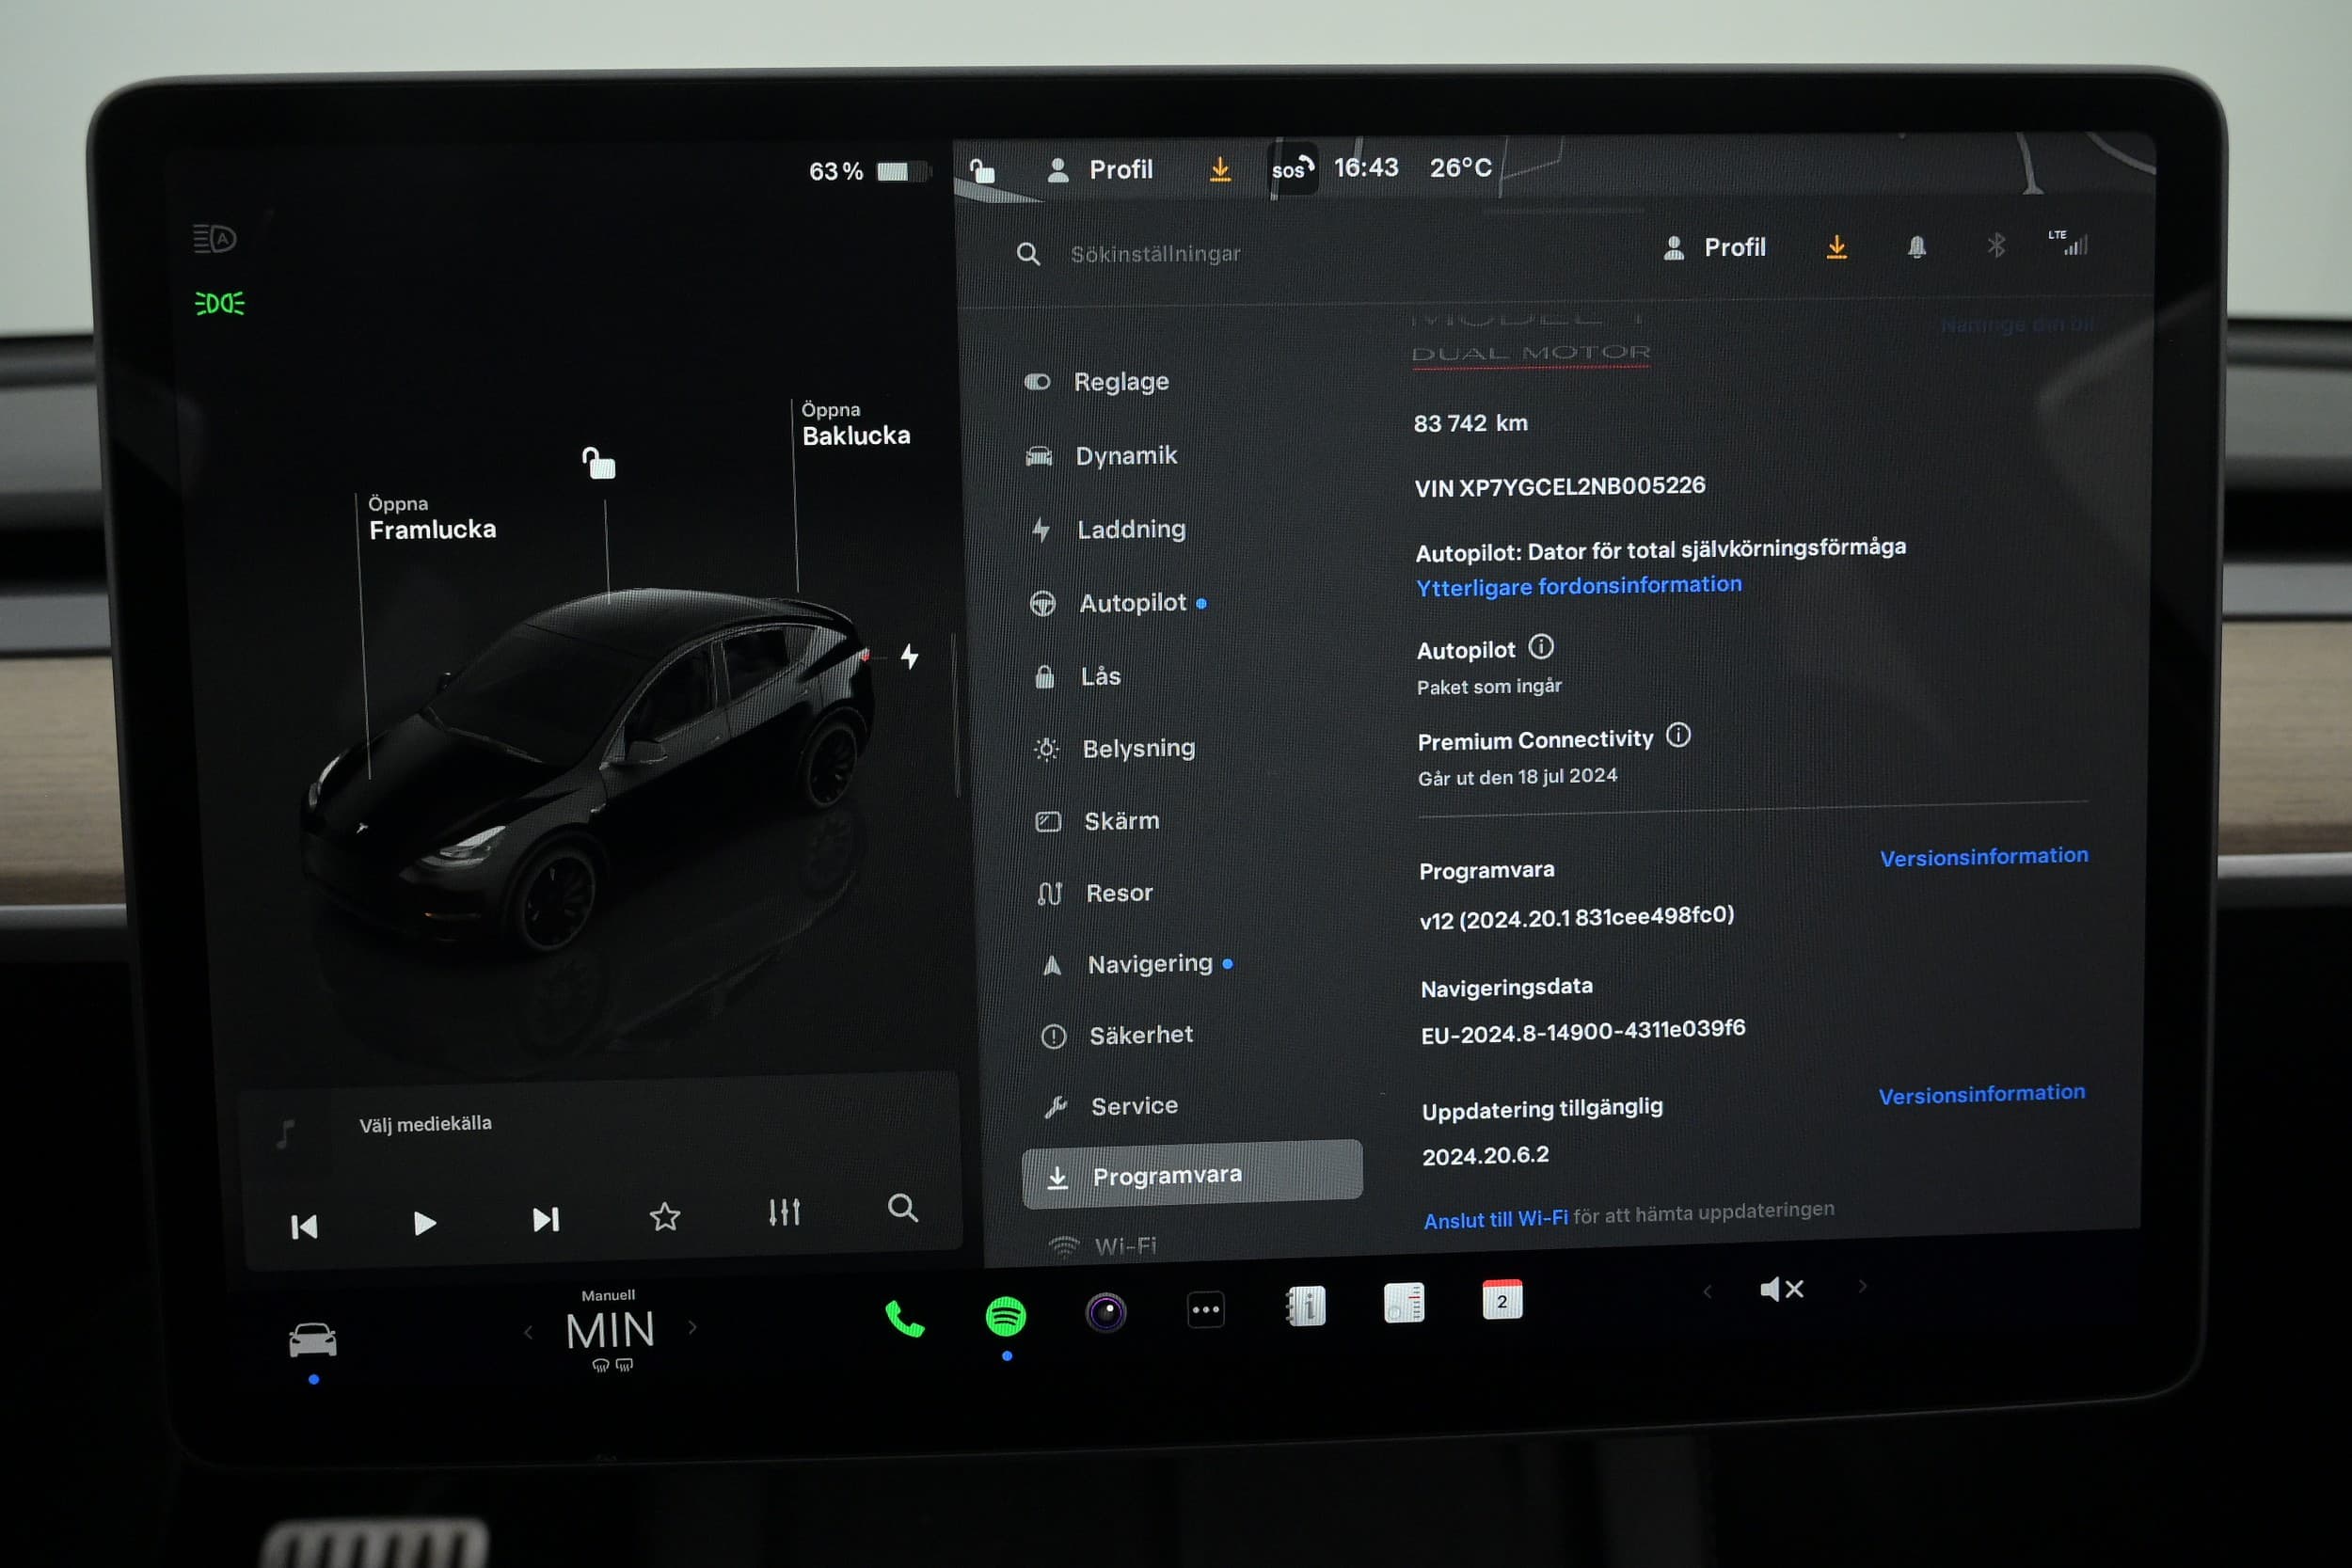
Task: Open the Bluetooth icon
Action: tap(1996, 245)
